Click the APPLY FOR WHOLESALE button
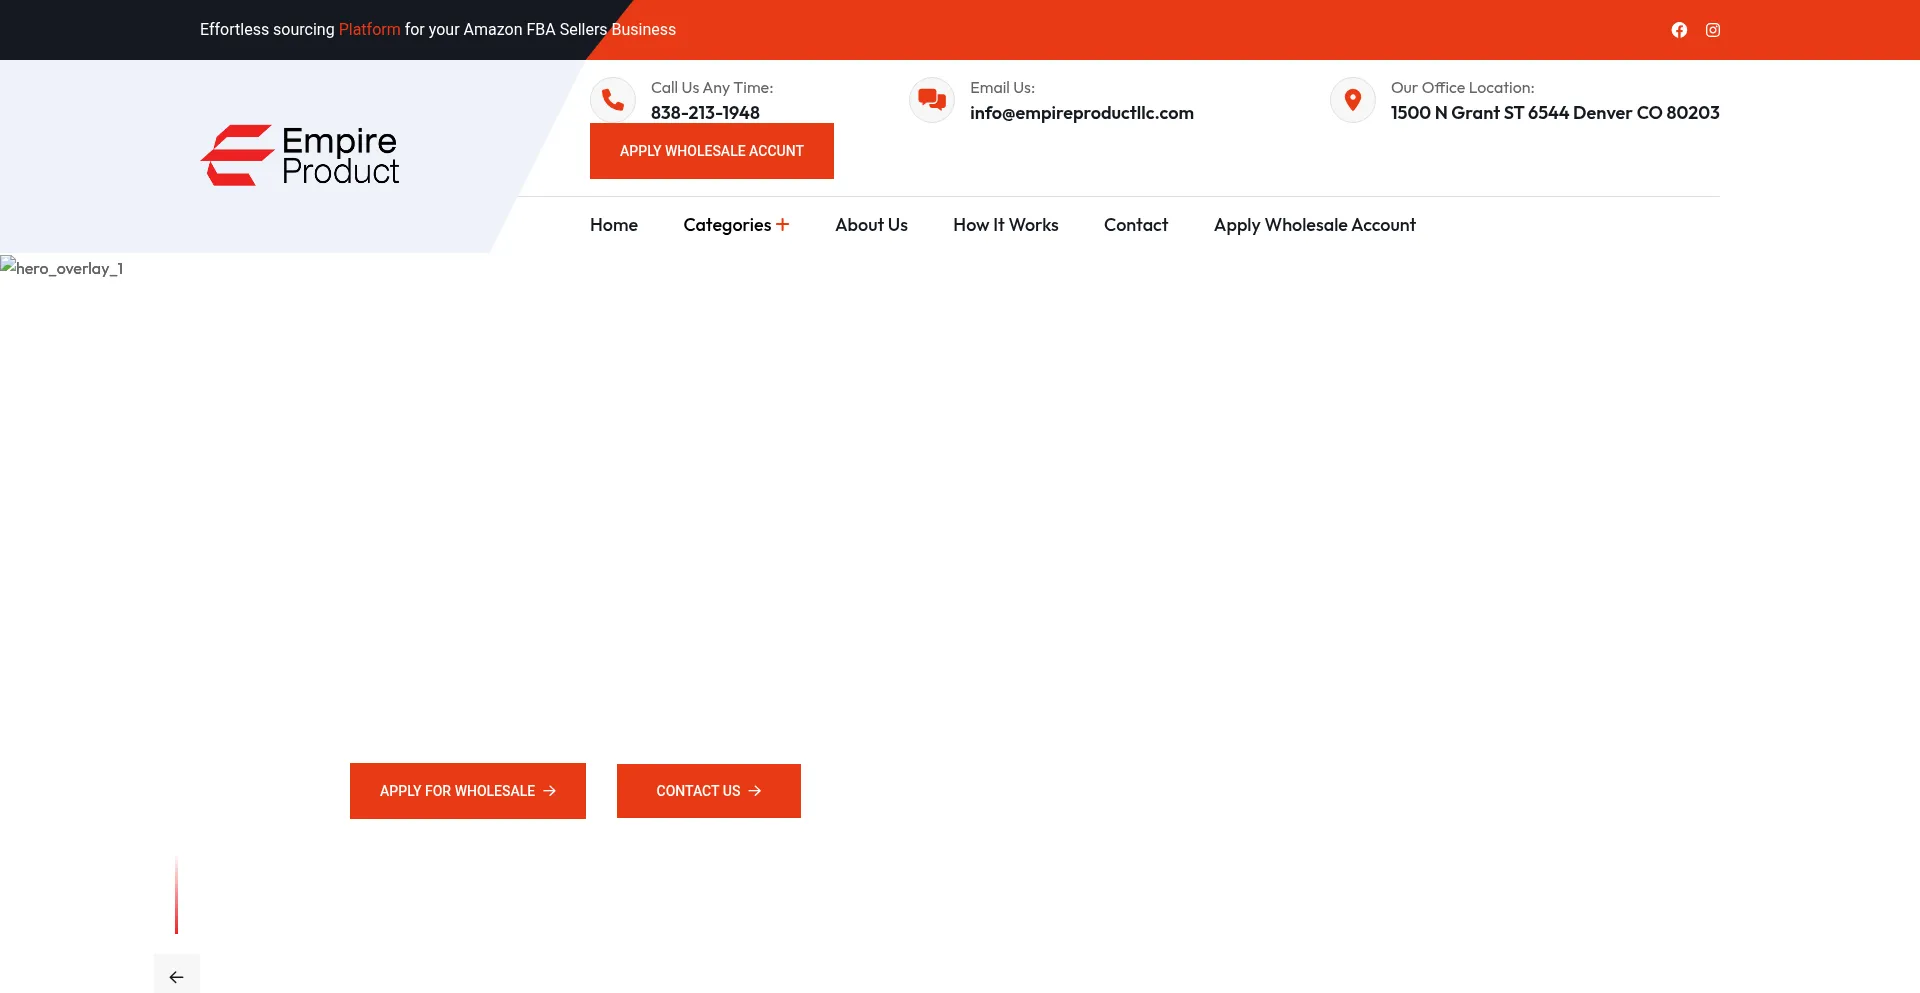This screenshot has width=1920, height=993. point(467,791)
